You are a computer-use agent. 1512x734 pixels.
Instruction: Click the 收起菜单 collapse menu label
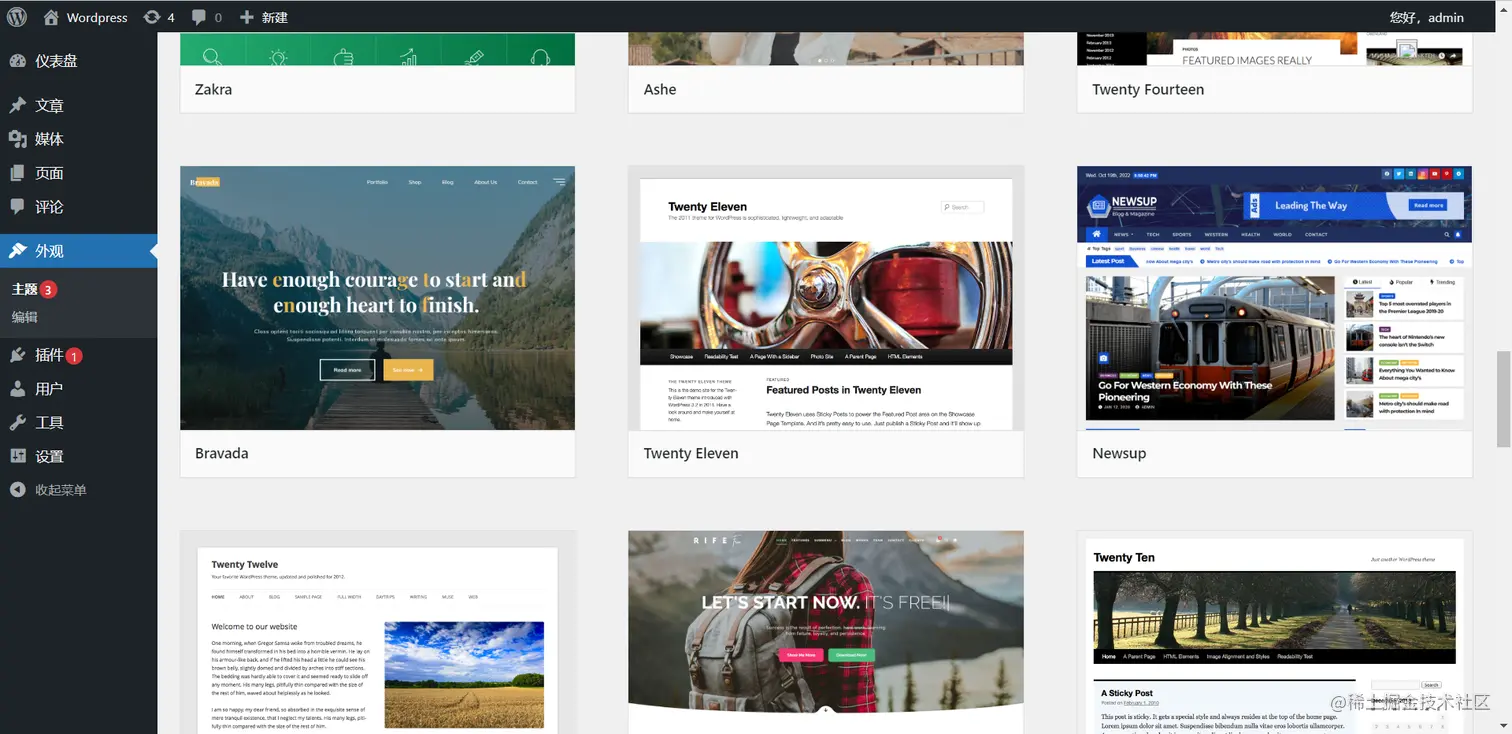61,490
